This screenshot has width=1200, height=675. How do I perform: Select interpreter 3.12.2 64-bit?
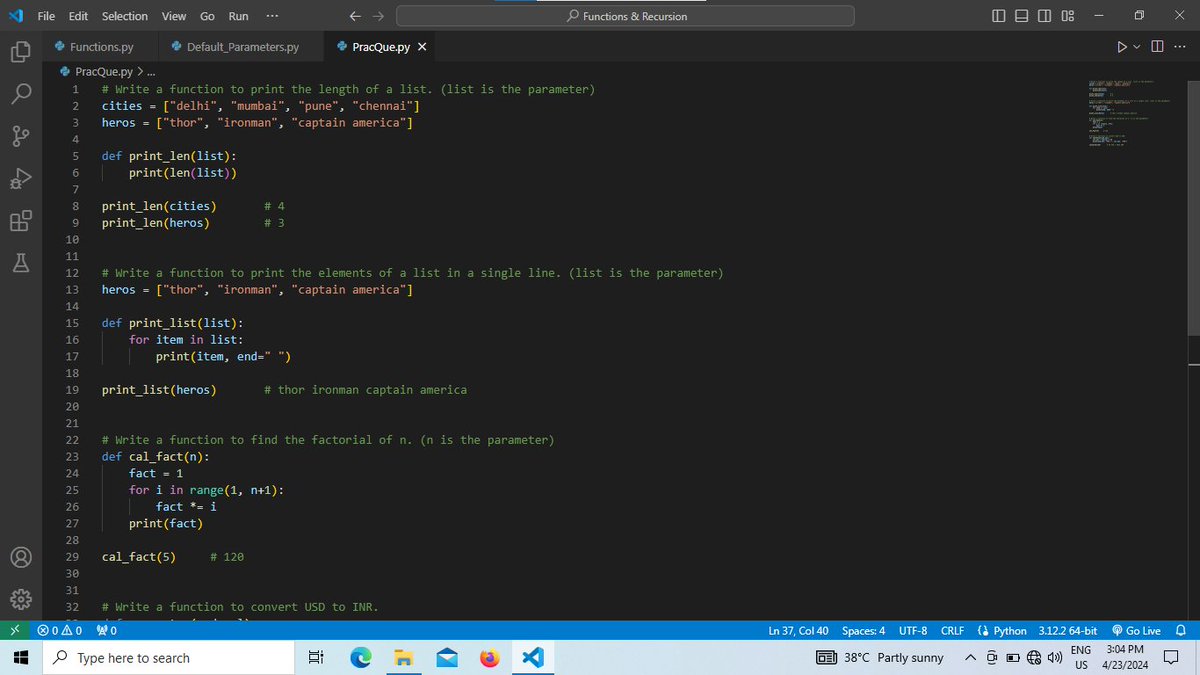(x=1067, y=631)
